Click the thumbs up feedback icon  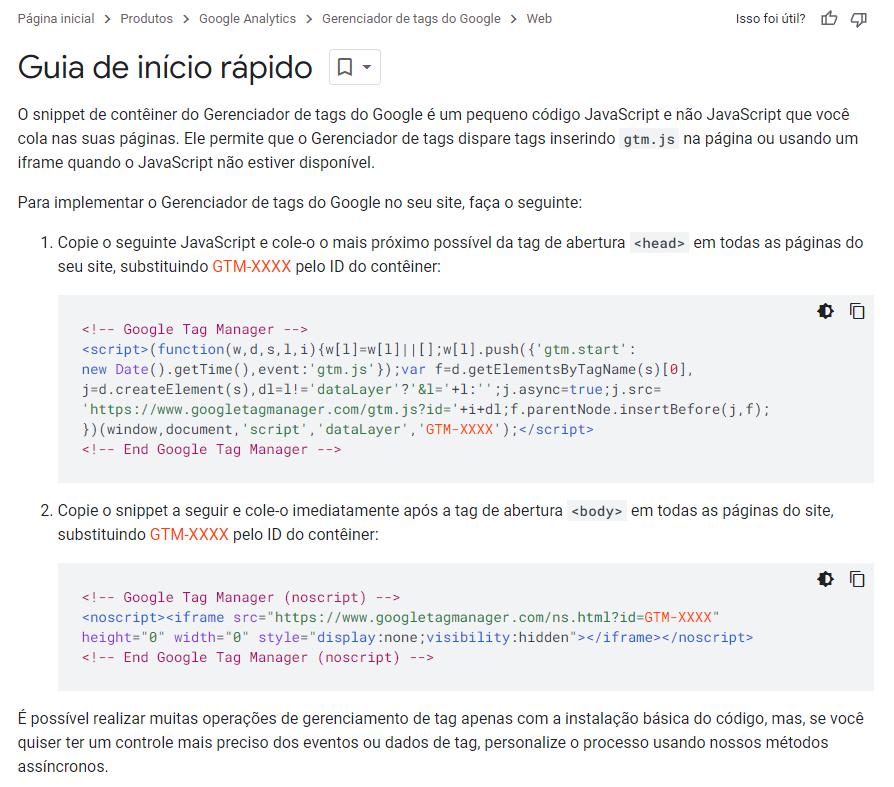829,19
